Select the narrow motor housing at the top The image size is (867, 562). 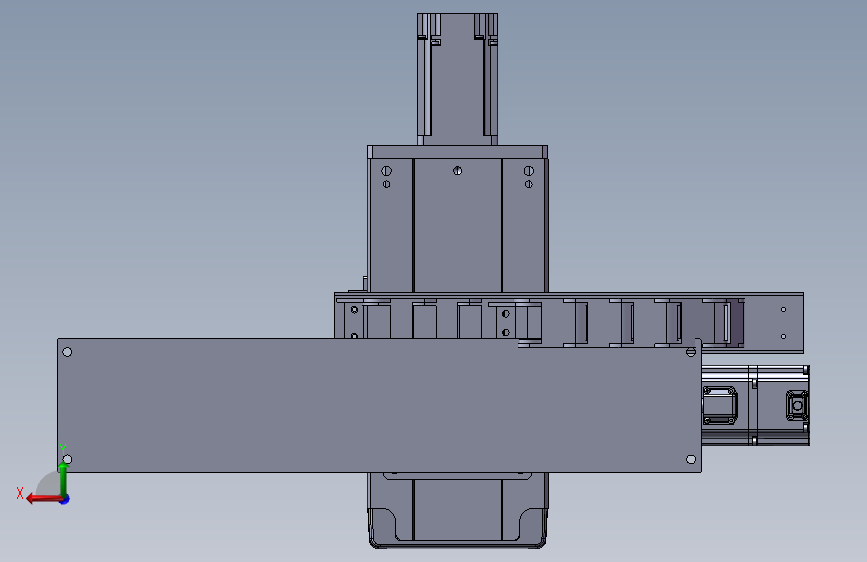tap(457, 79)
